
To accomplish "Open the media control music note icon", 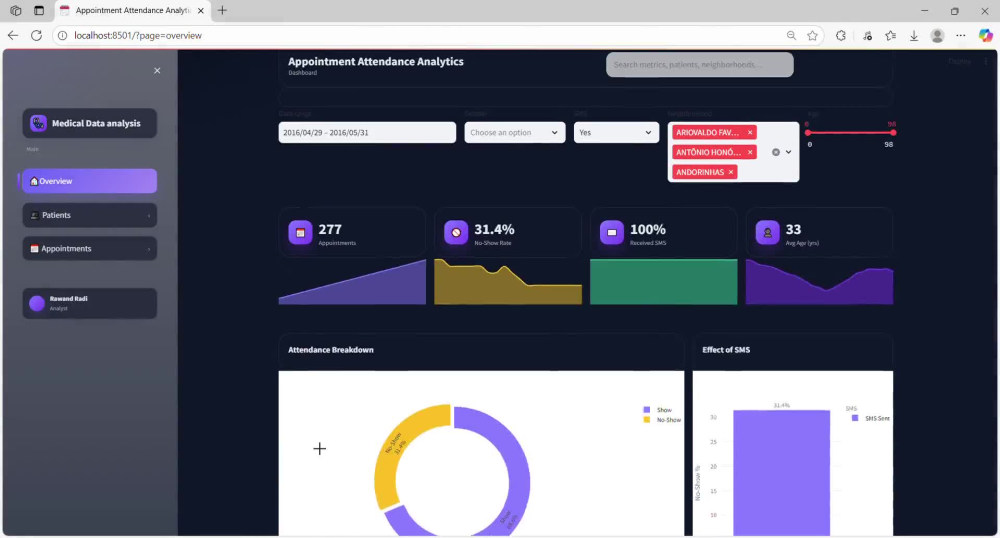I will pyautogui.click(x=867, y=36).
